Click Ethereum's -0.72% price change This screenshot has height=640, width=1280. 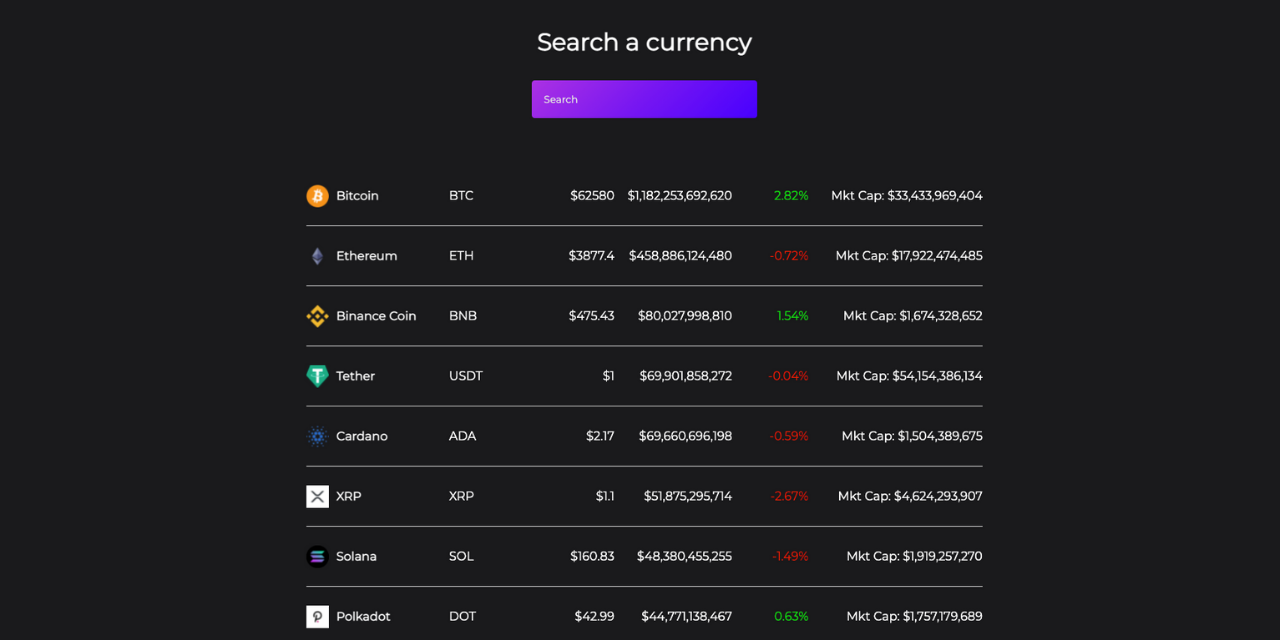[789, 256]
